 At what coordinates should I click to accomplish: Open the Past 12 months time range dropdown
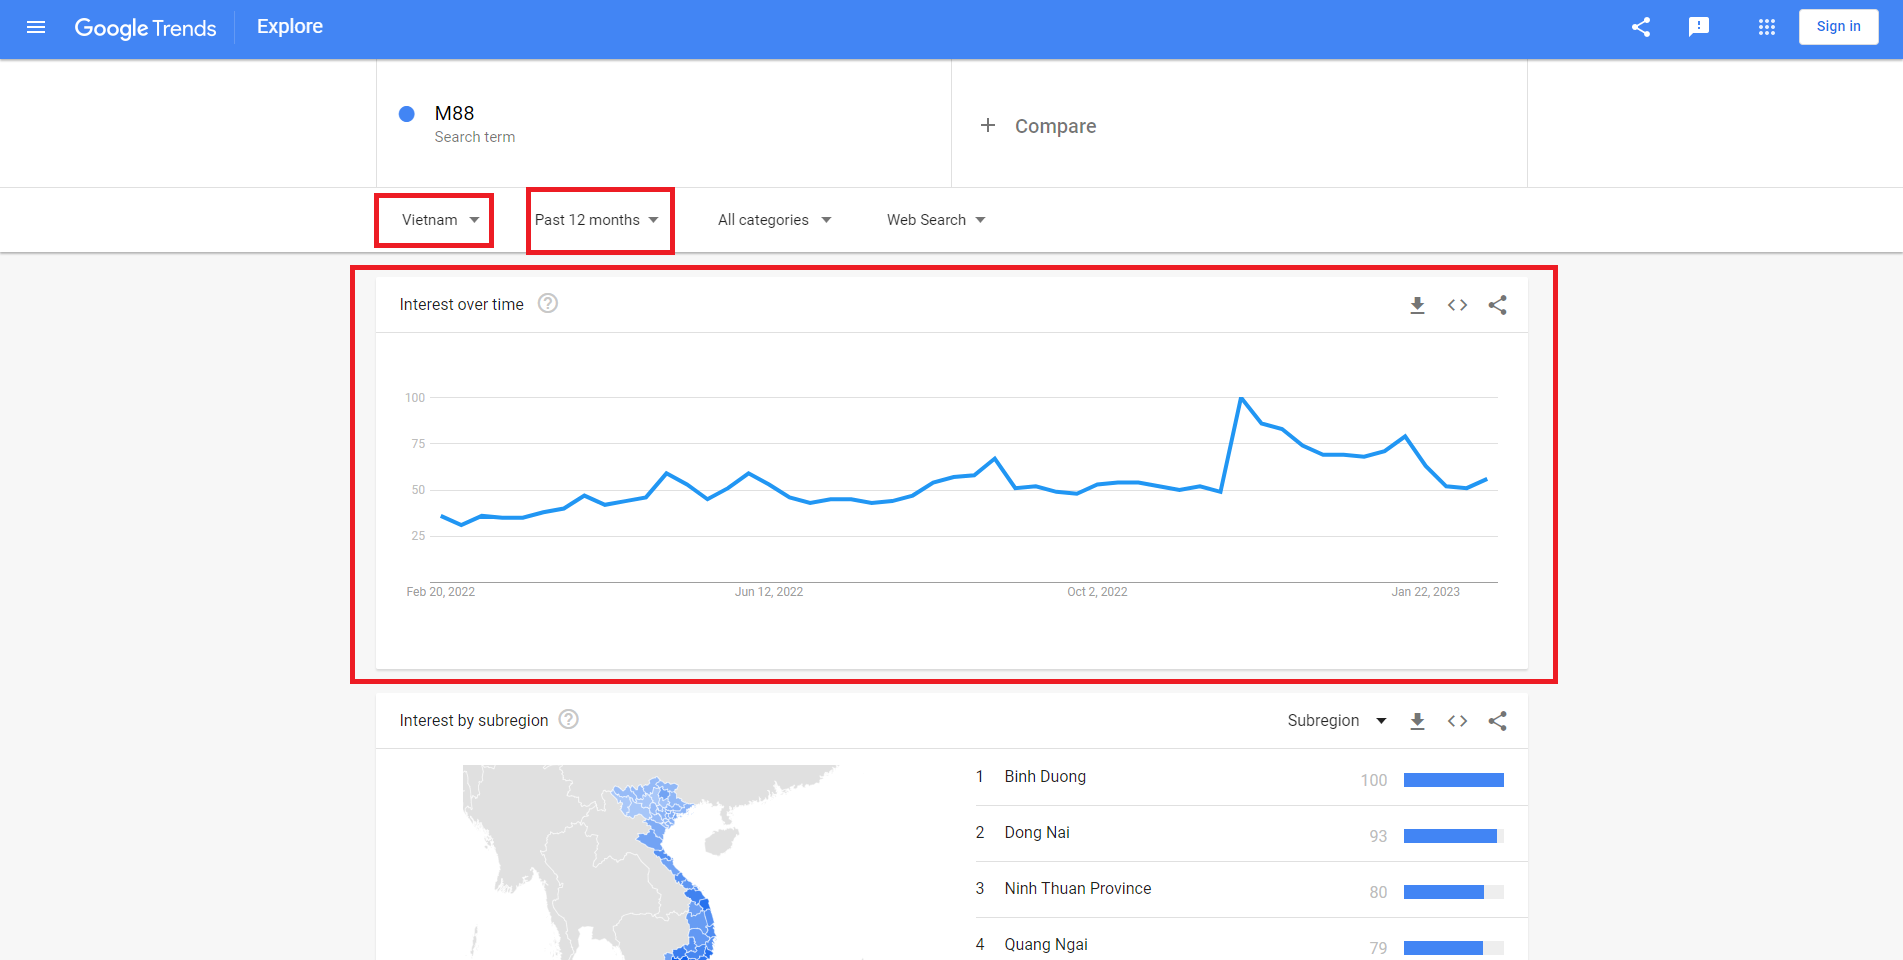[597, 220]
